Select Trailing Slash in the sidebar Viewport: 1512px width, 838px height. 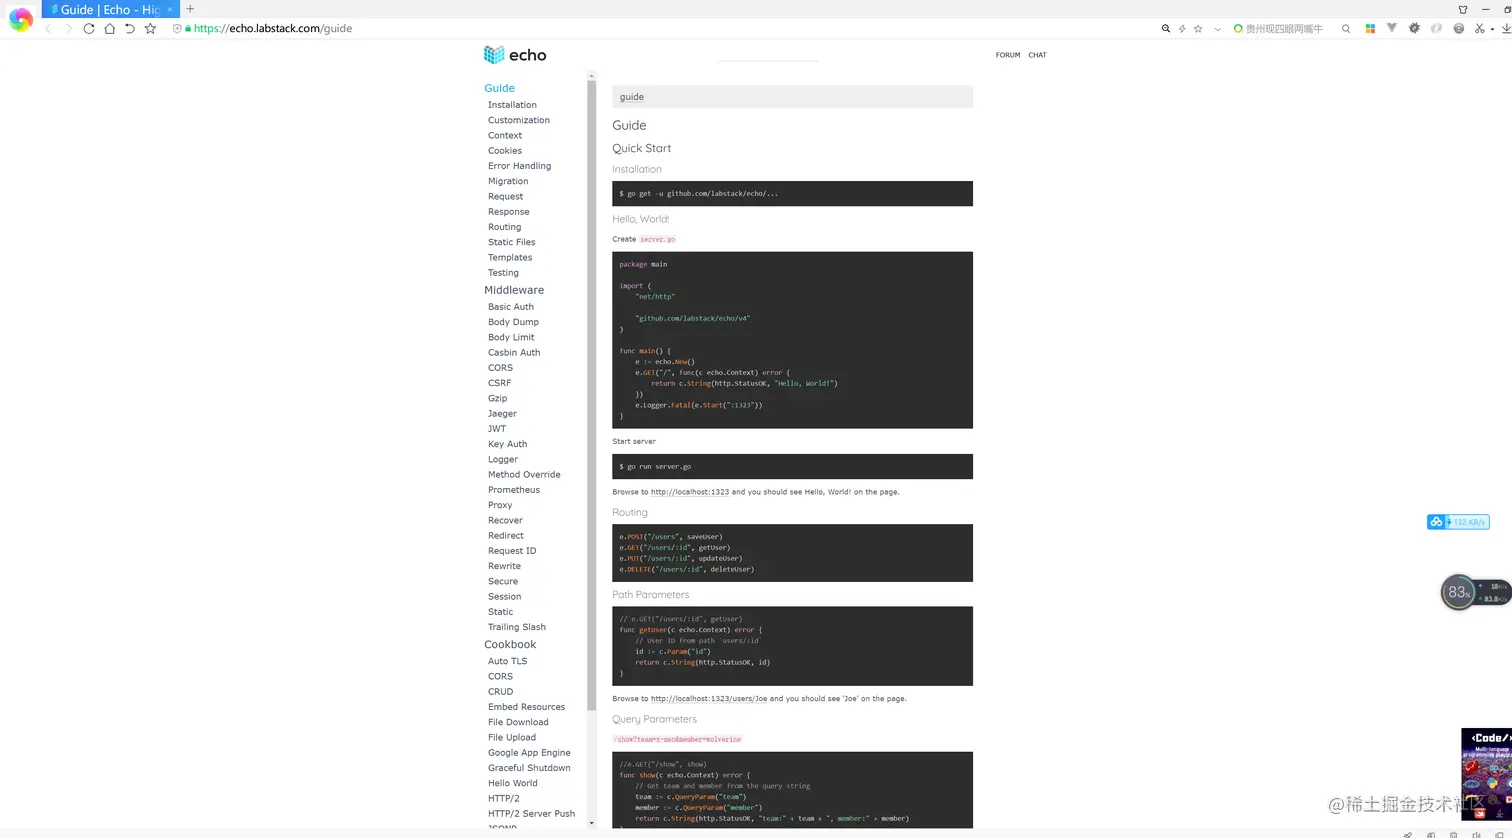pyautogui.click(x=517, y=627)
